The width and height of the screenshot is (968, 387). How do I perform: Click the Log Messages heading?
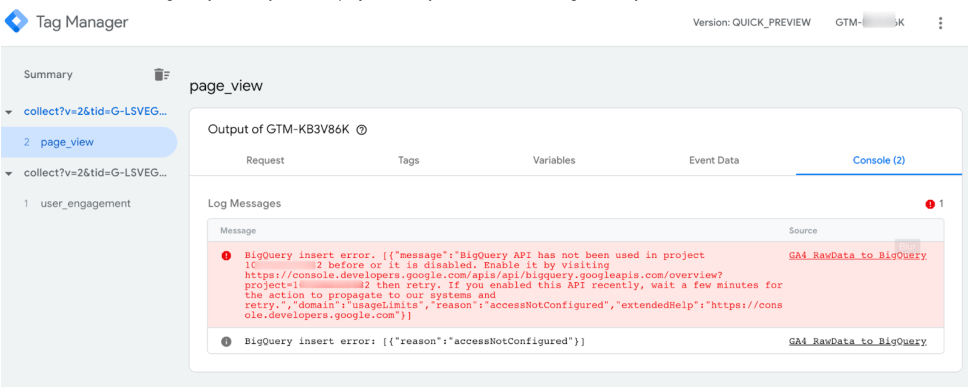(244, 204)
